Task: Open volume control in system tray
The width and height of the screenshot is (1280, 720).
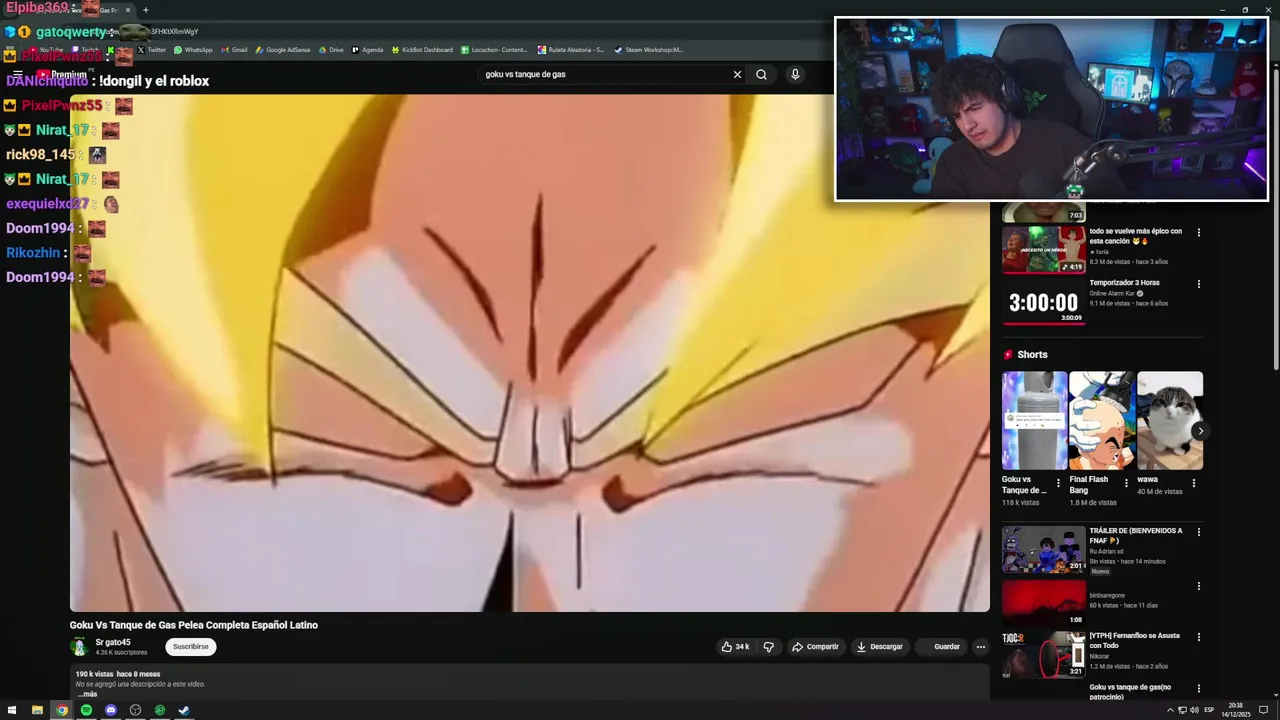Action: (1195, 710)
